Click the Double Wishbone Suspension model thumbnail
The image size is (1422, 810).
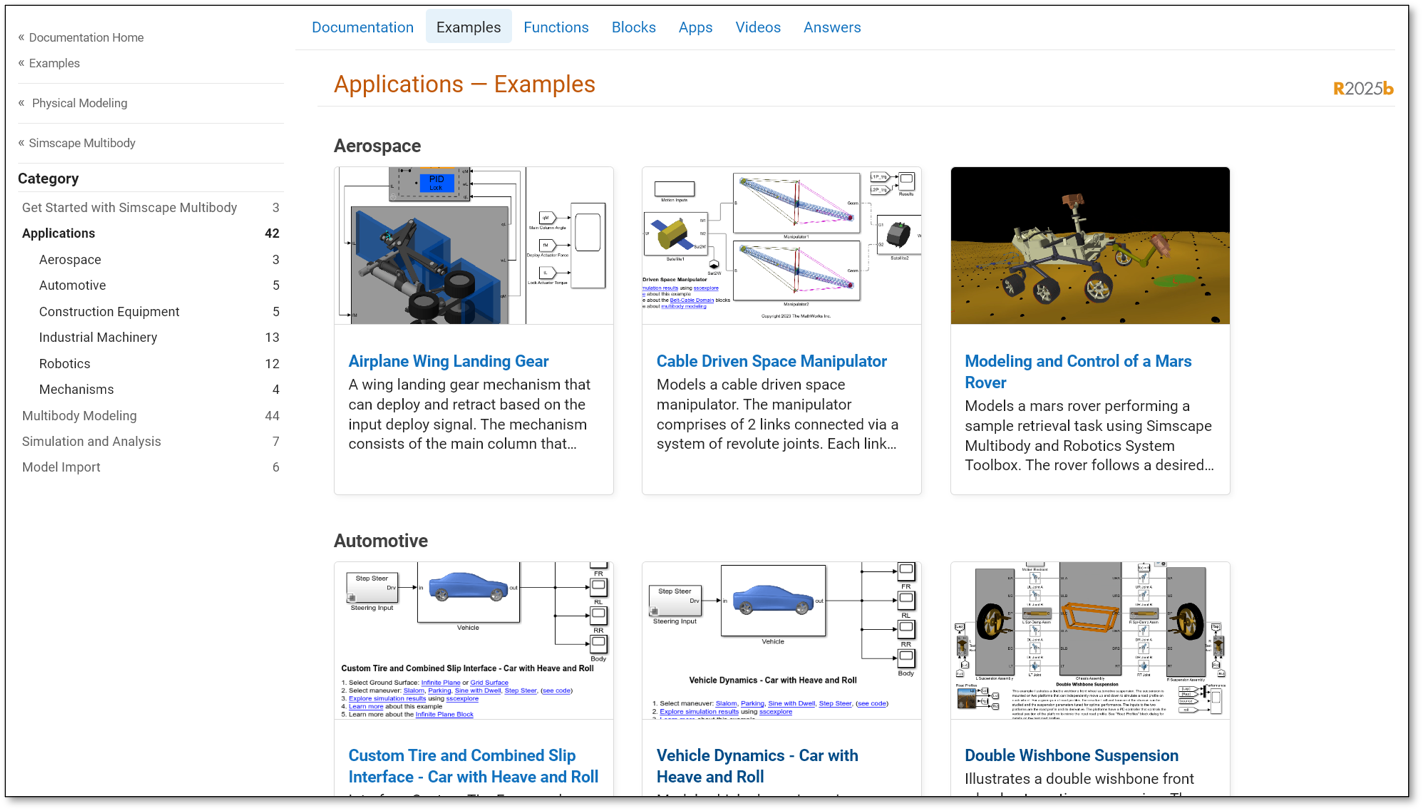1090,640
